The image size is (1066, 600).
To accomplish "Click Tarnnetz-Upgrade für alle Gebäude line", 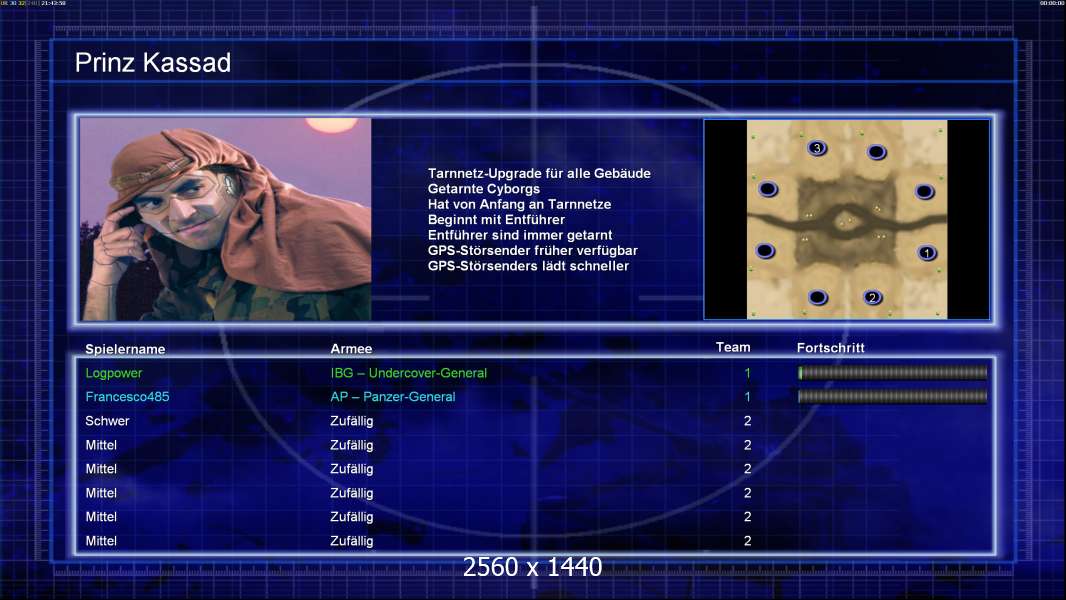I will click(x=539, y=173).
